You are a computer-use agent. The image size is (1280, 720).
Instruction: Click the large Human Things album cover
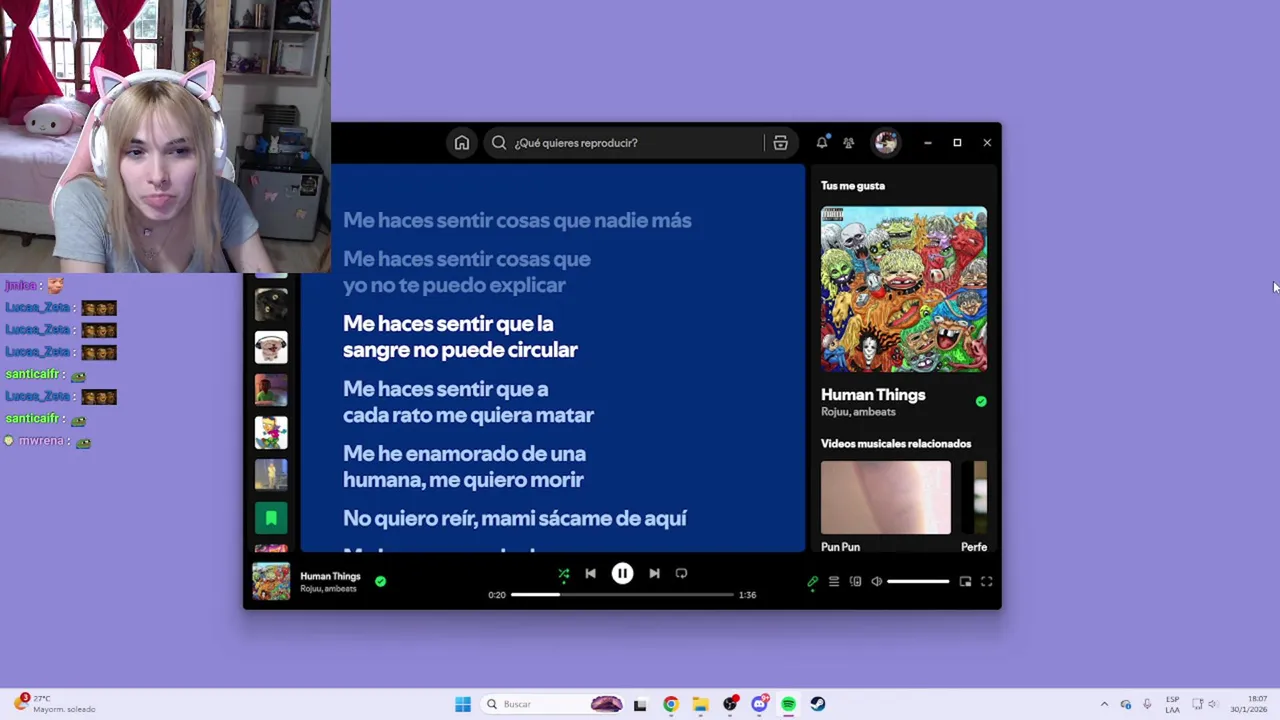click(x=904, y=290)
